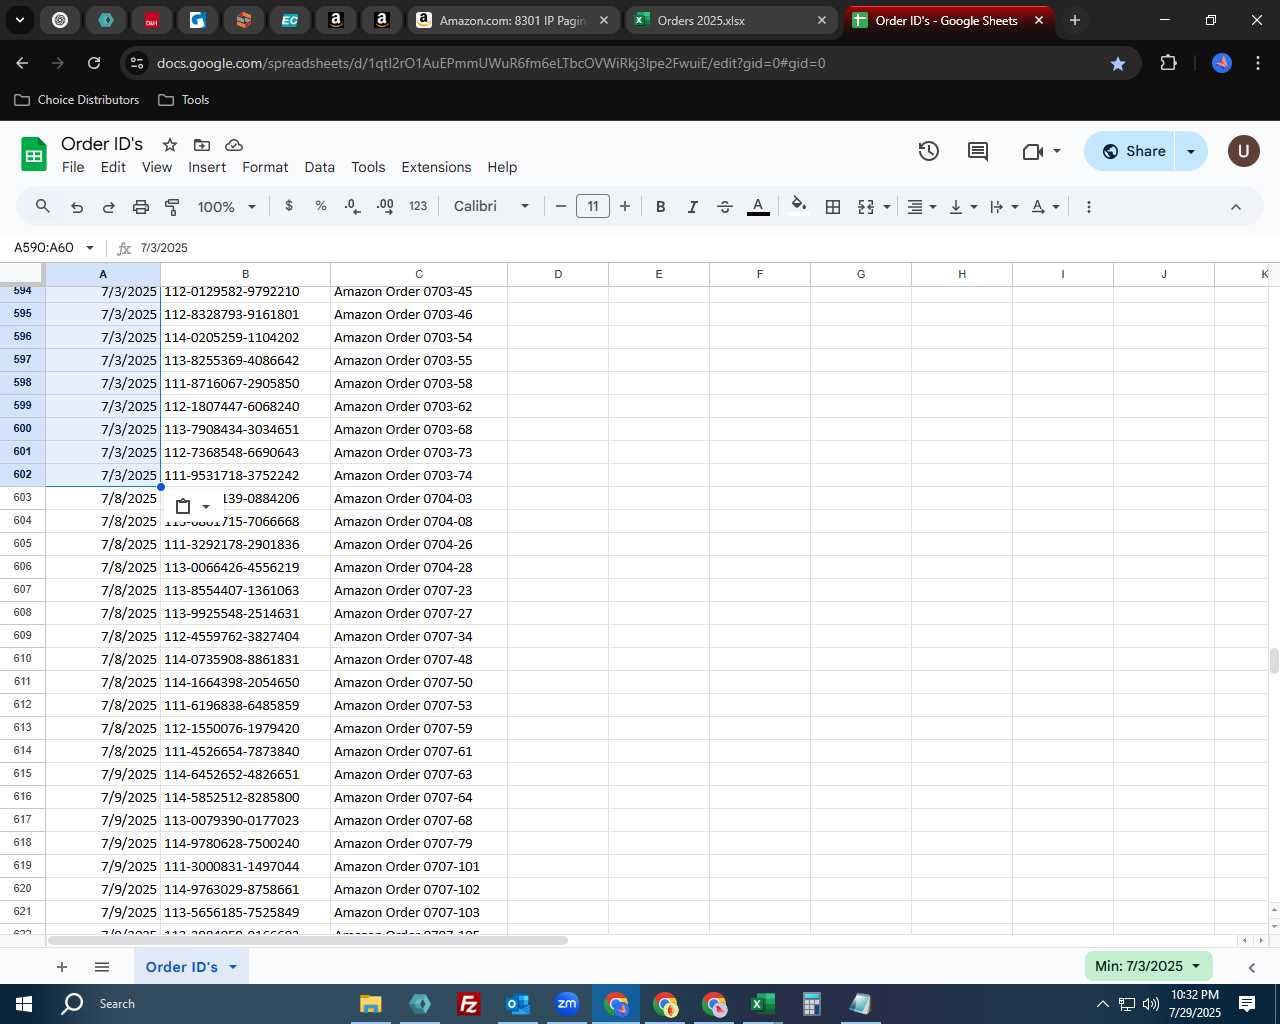This screenshot has height=1024, width=1280.
Task: Open the merge cells dropdown arrow
Action: point(887,207)
